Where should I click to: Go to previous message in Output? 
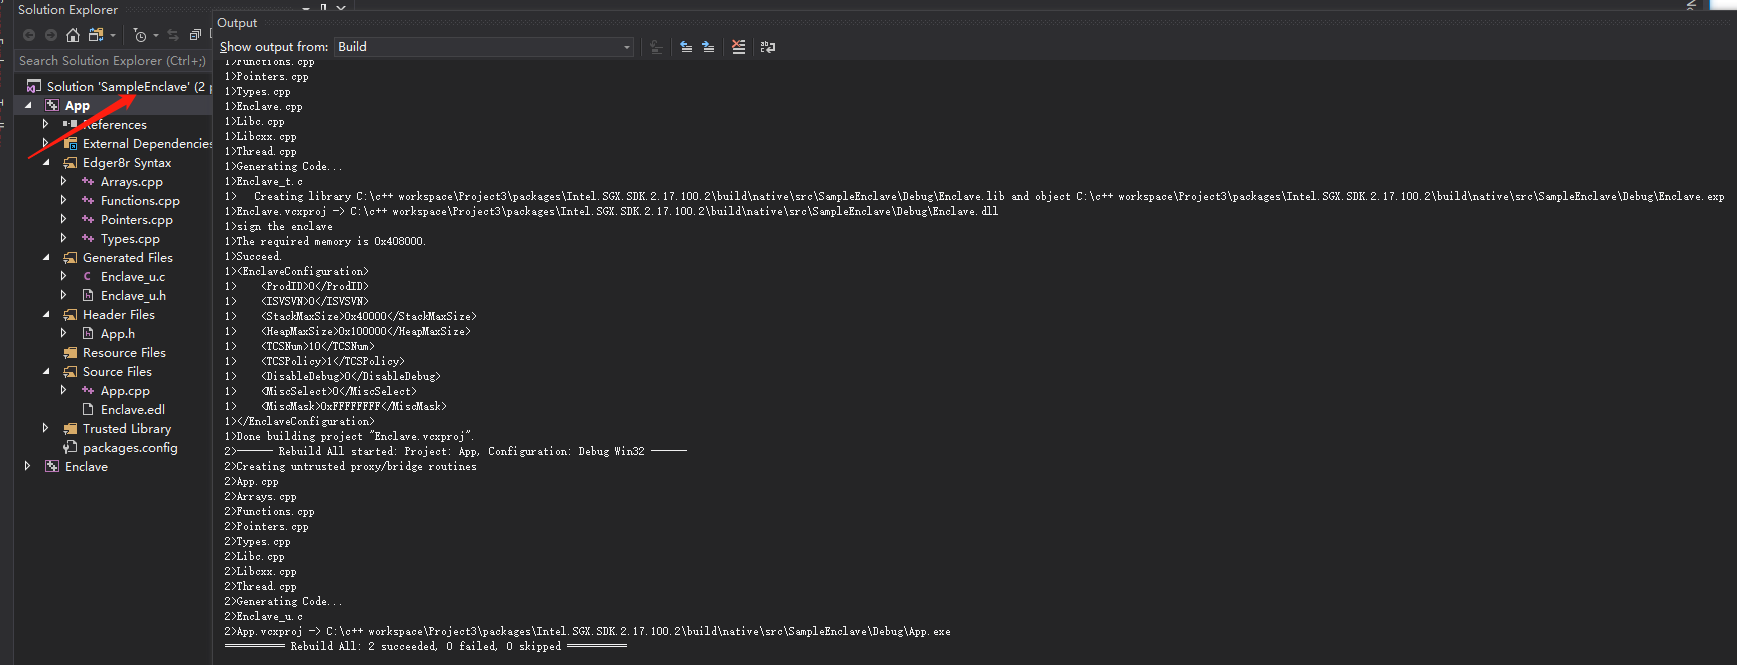(x=686, y=47)
